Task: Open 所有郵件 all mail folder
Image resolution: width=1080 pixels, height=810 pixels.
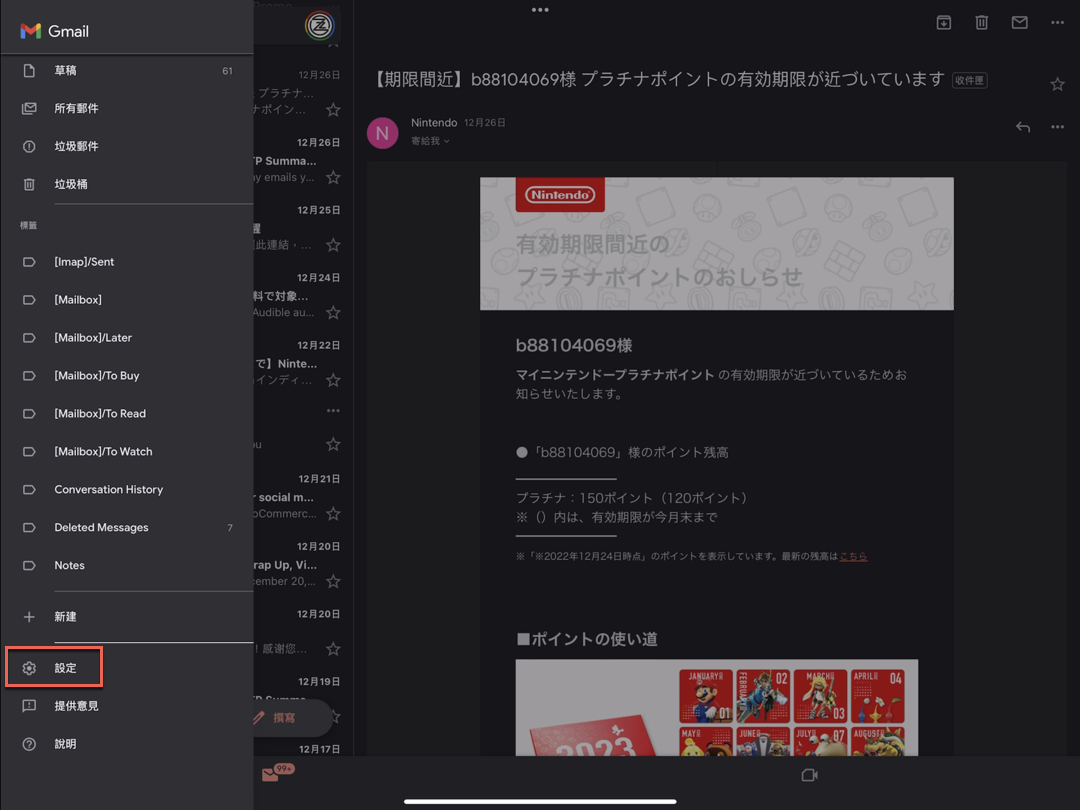Action: click(x=127, y=108)
